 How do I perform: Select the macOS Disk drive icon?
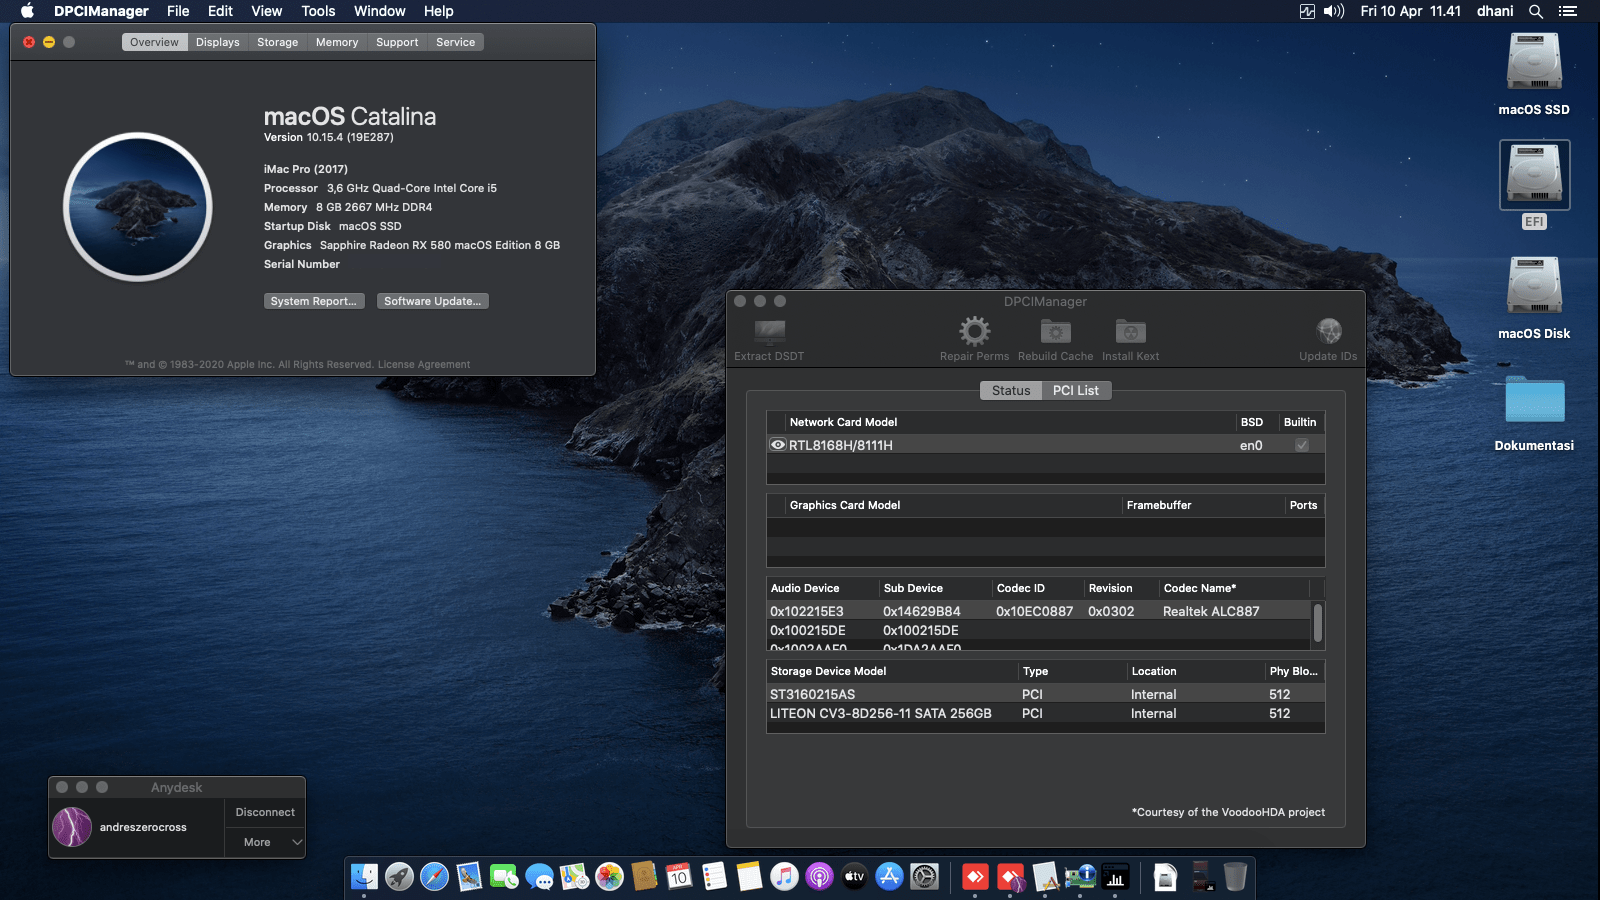pyautogui.click(x=1534, y=286)
